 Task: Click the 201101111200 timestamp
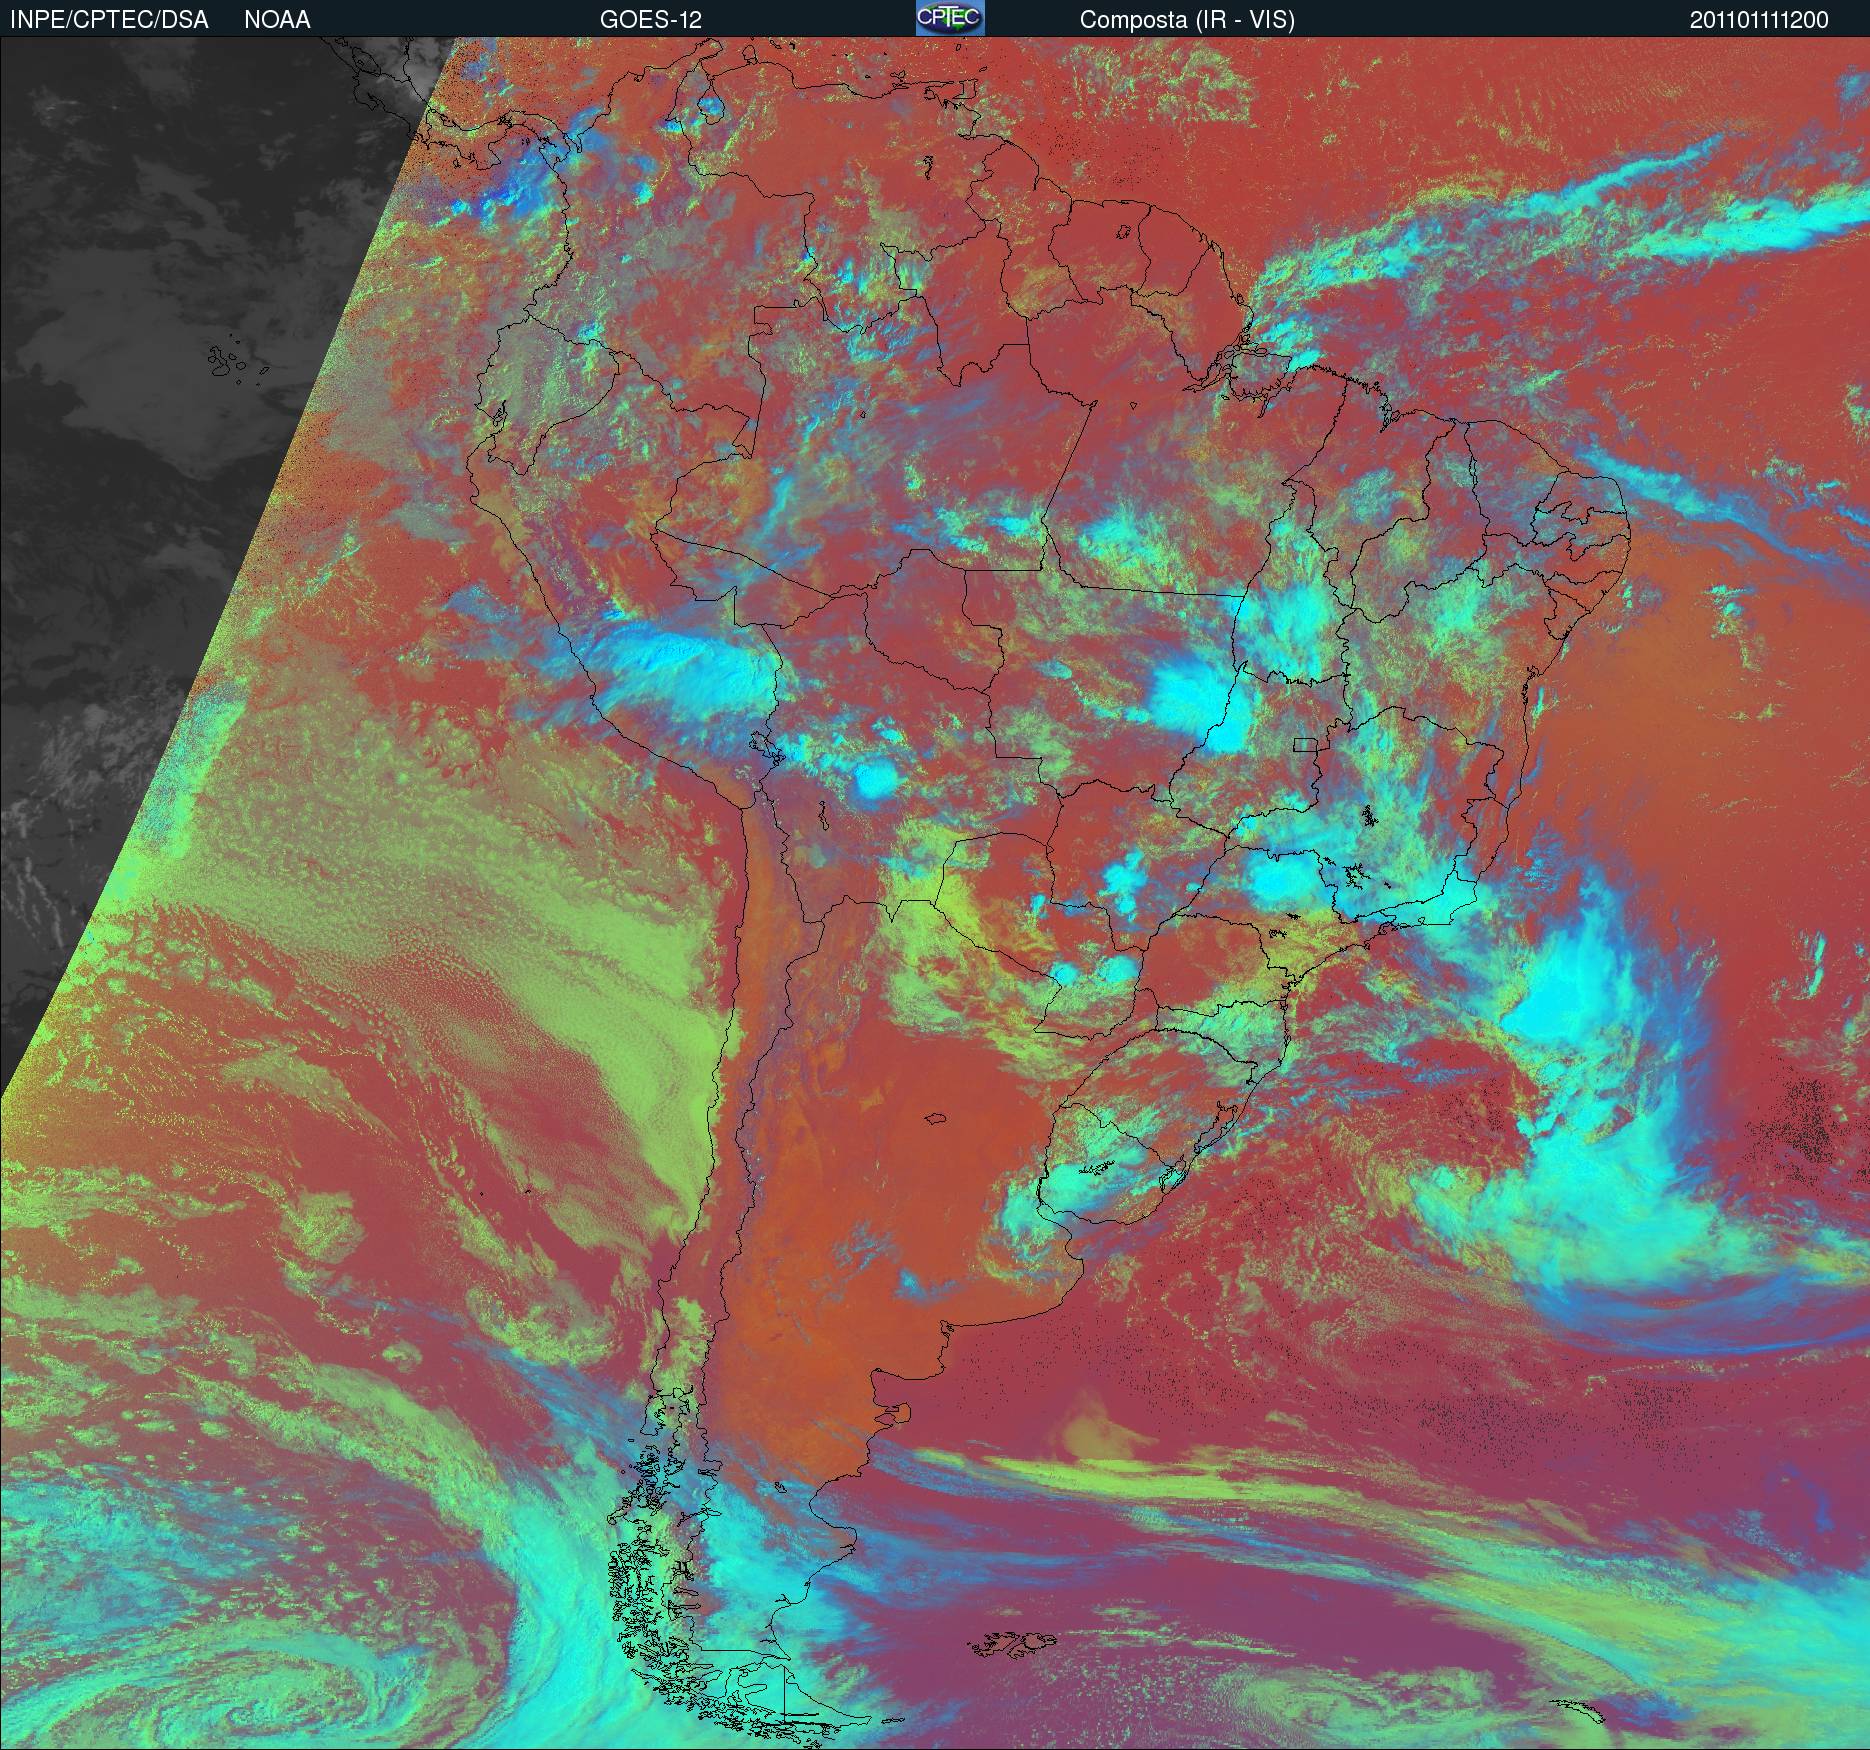1759,20
